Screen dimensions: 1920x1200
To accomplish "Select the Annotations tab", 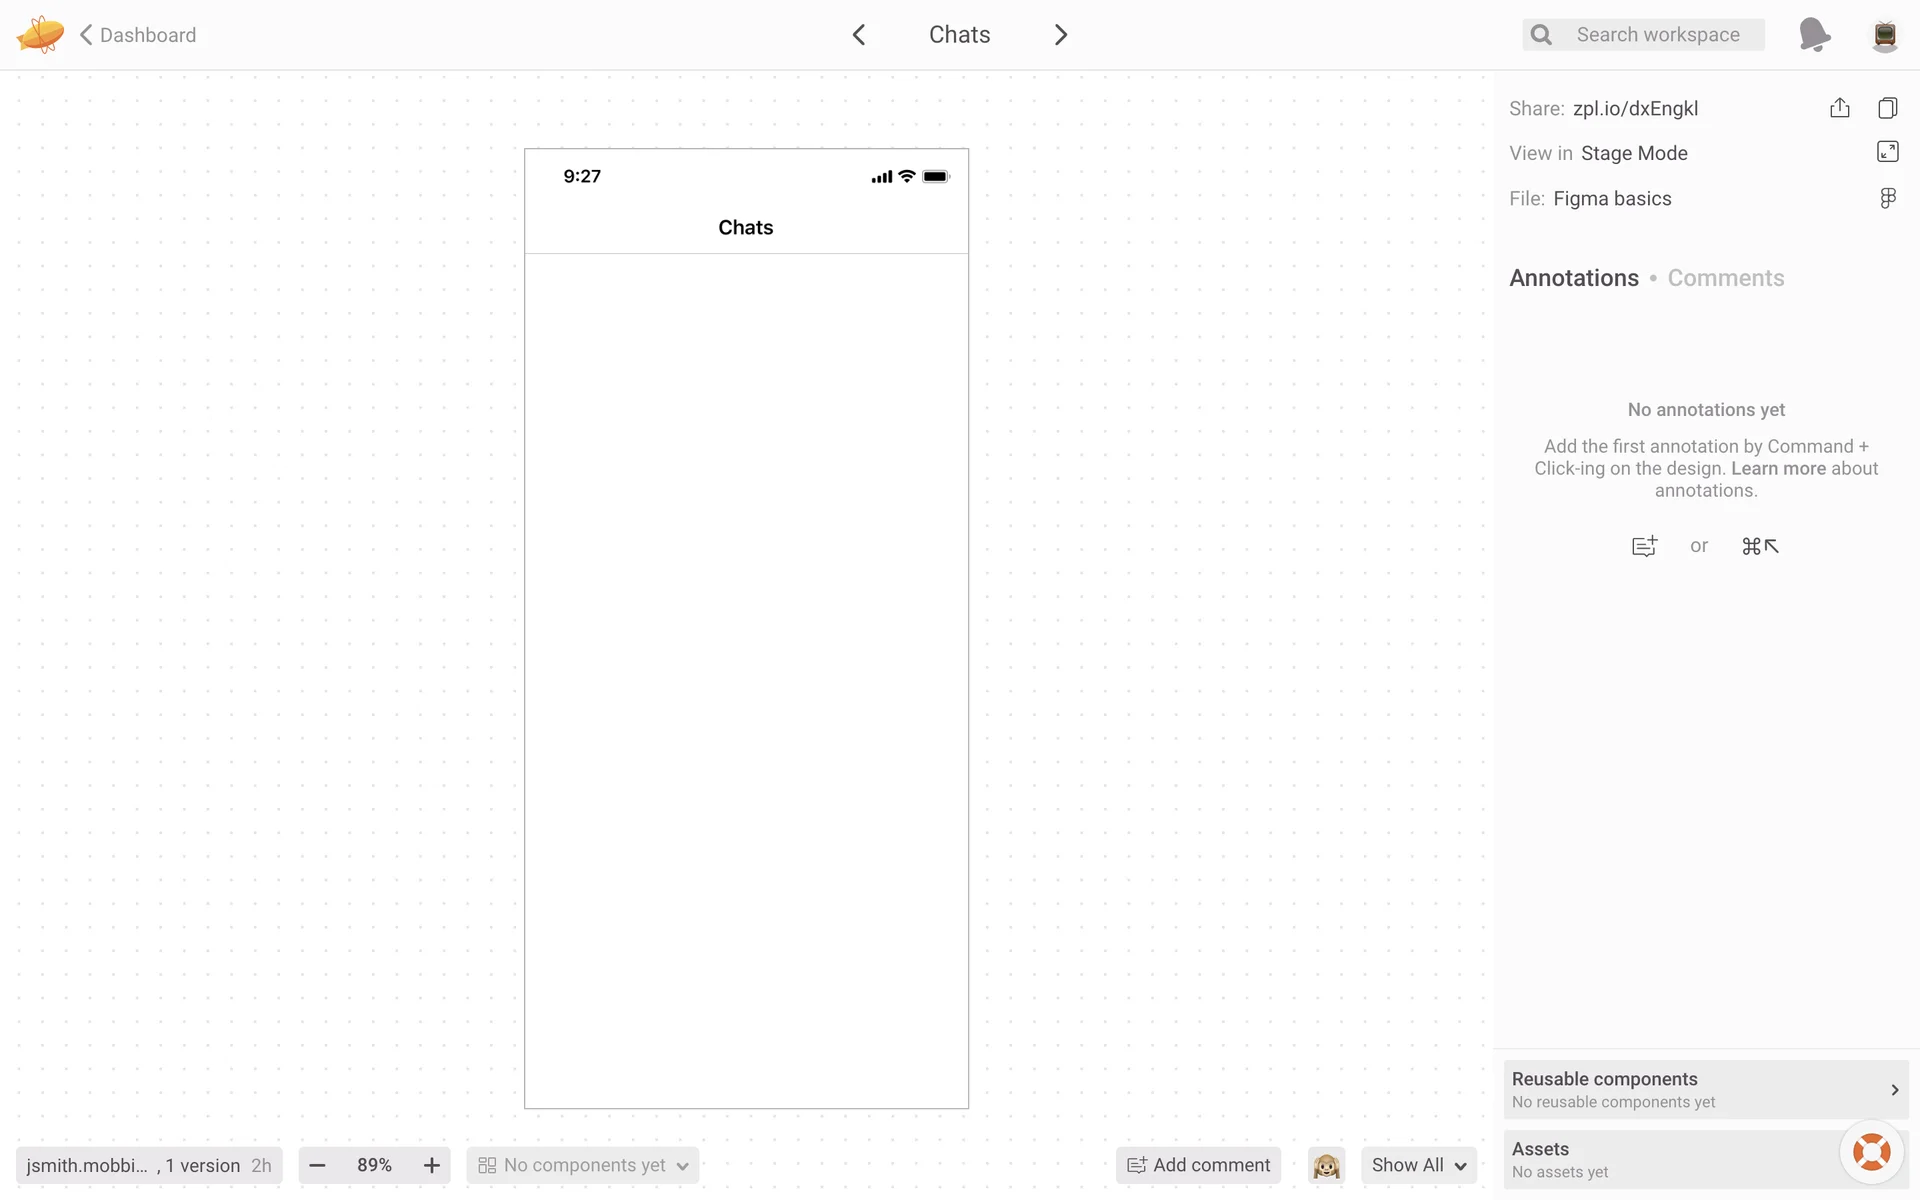I will 1573,278.
